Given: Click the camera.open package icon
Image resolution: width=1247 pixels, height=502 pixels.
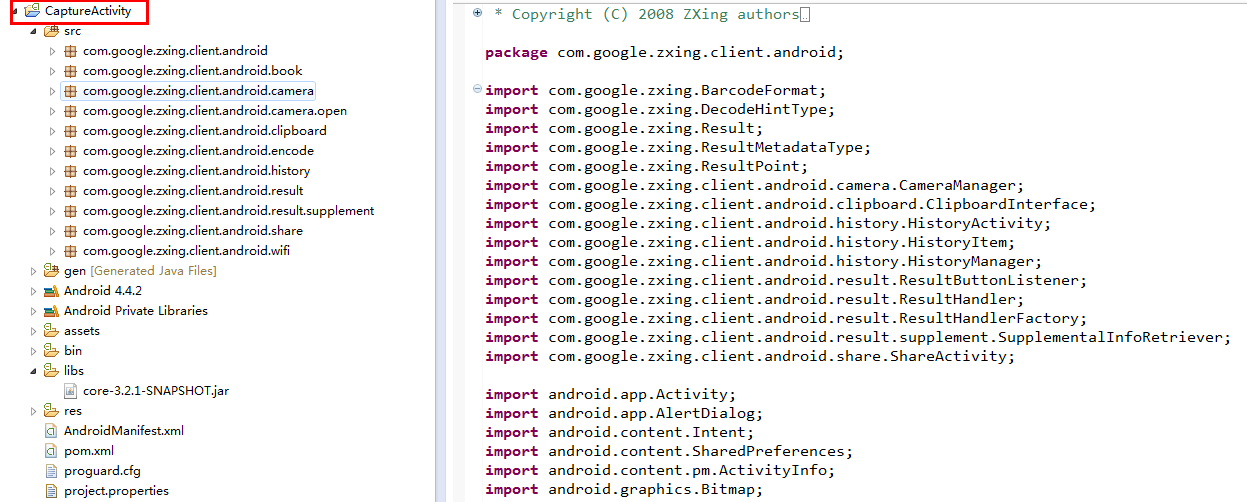Looking at the screenshot, I should pos(70,111).
